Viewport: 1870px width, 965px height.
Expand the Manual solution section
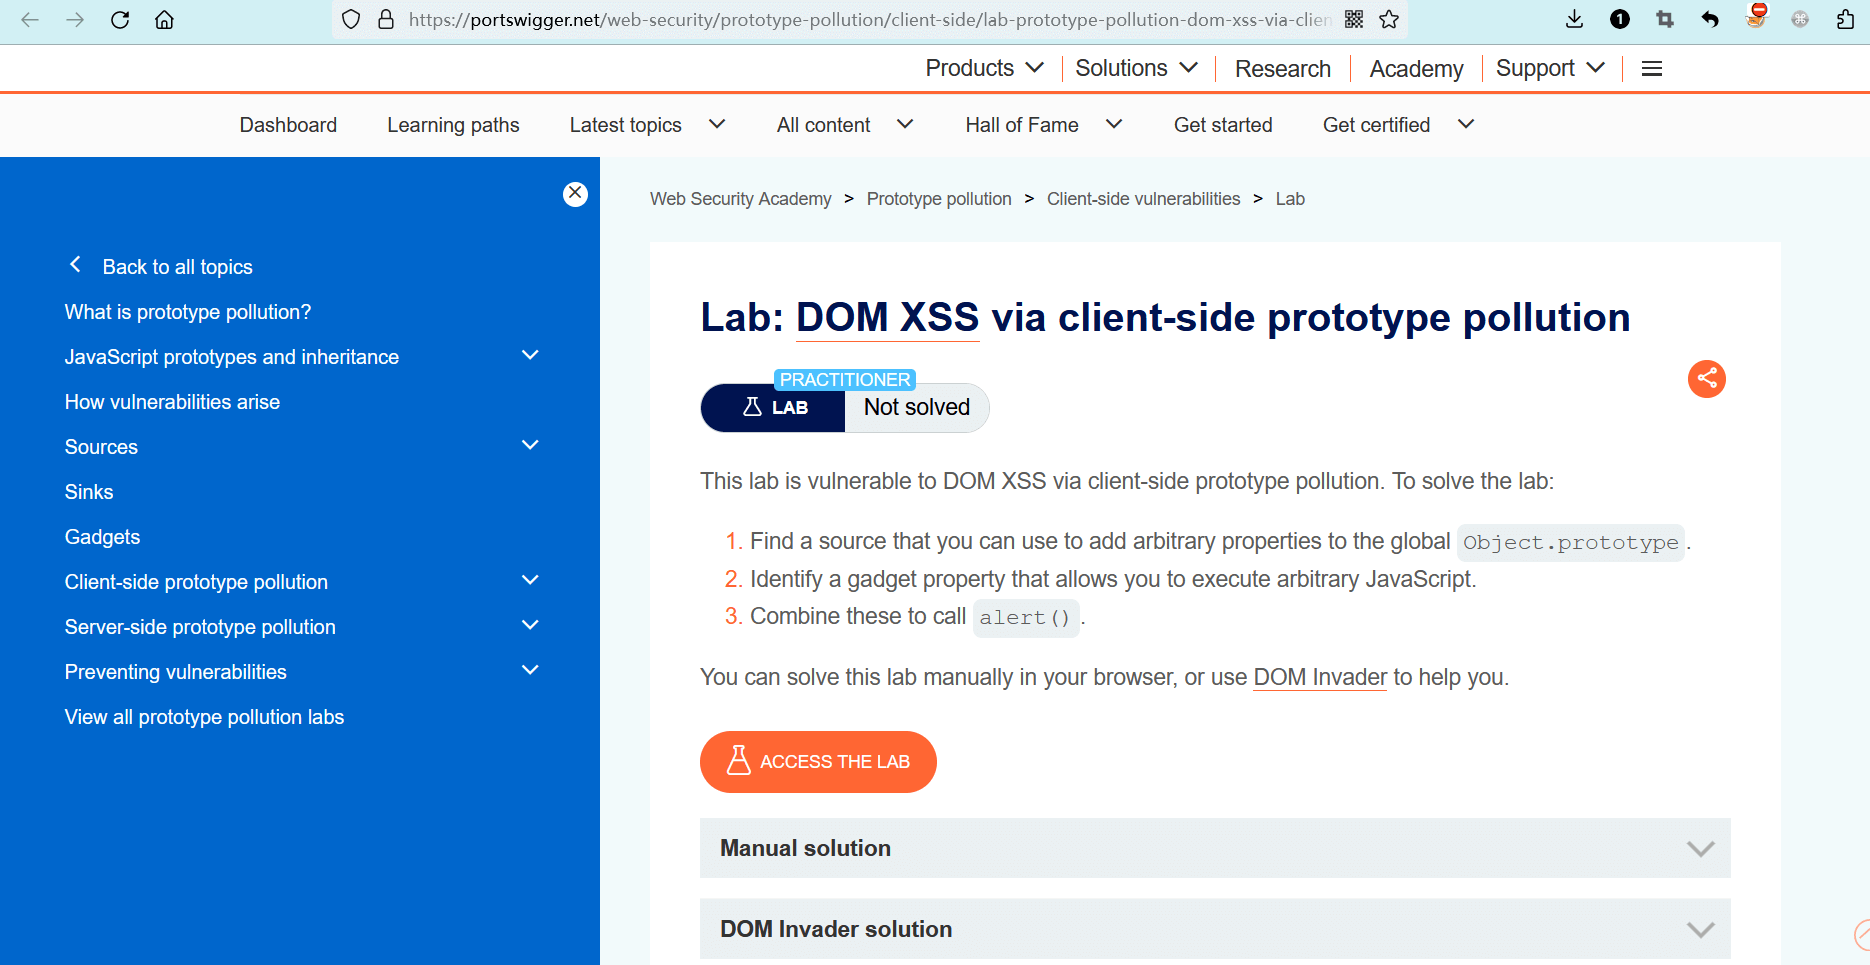click(x=1215, y=848)
